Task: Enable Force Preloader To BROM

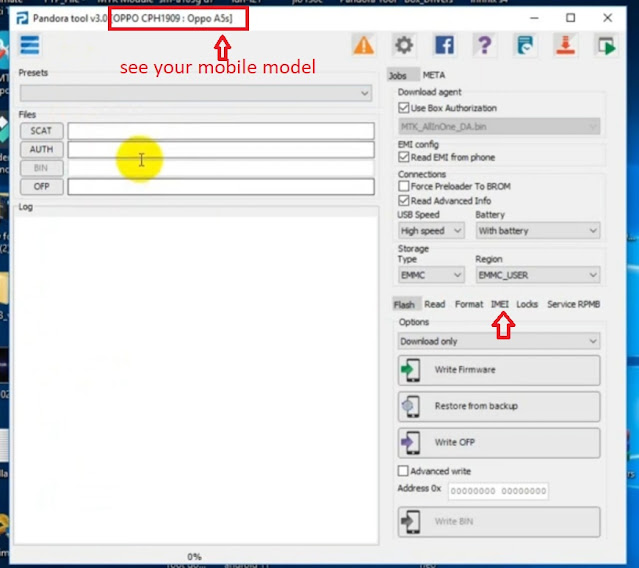Action: (403, 186)
